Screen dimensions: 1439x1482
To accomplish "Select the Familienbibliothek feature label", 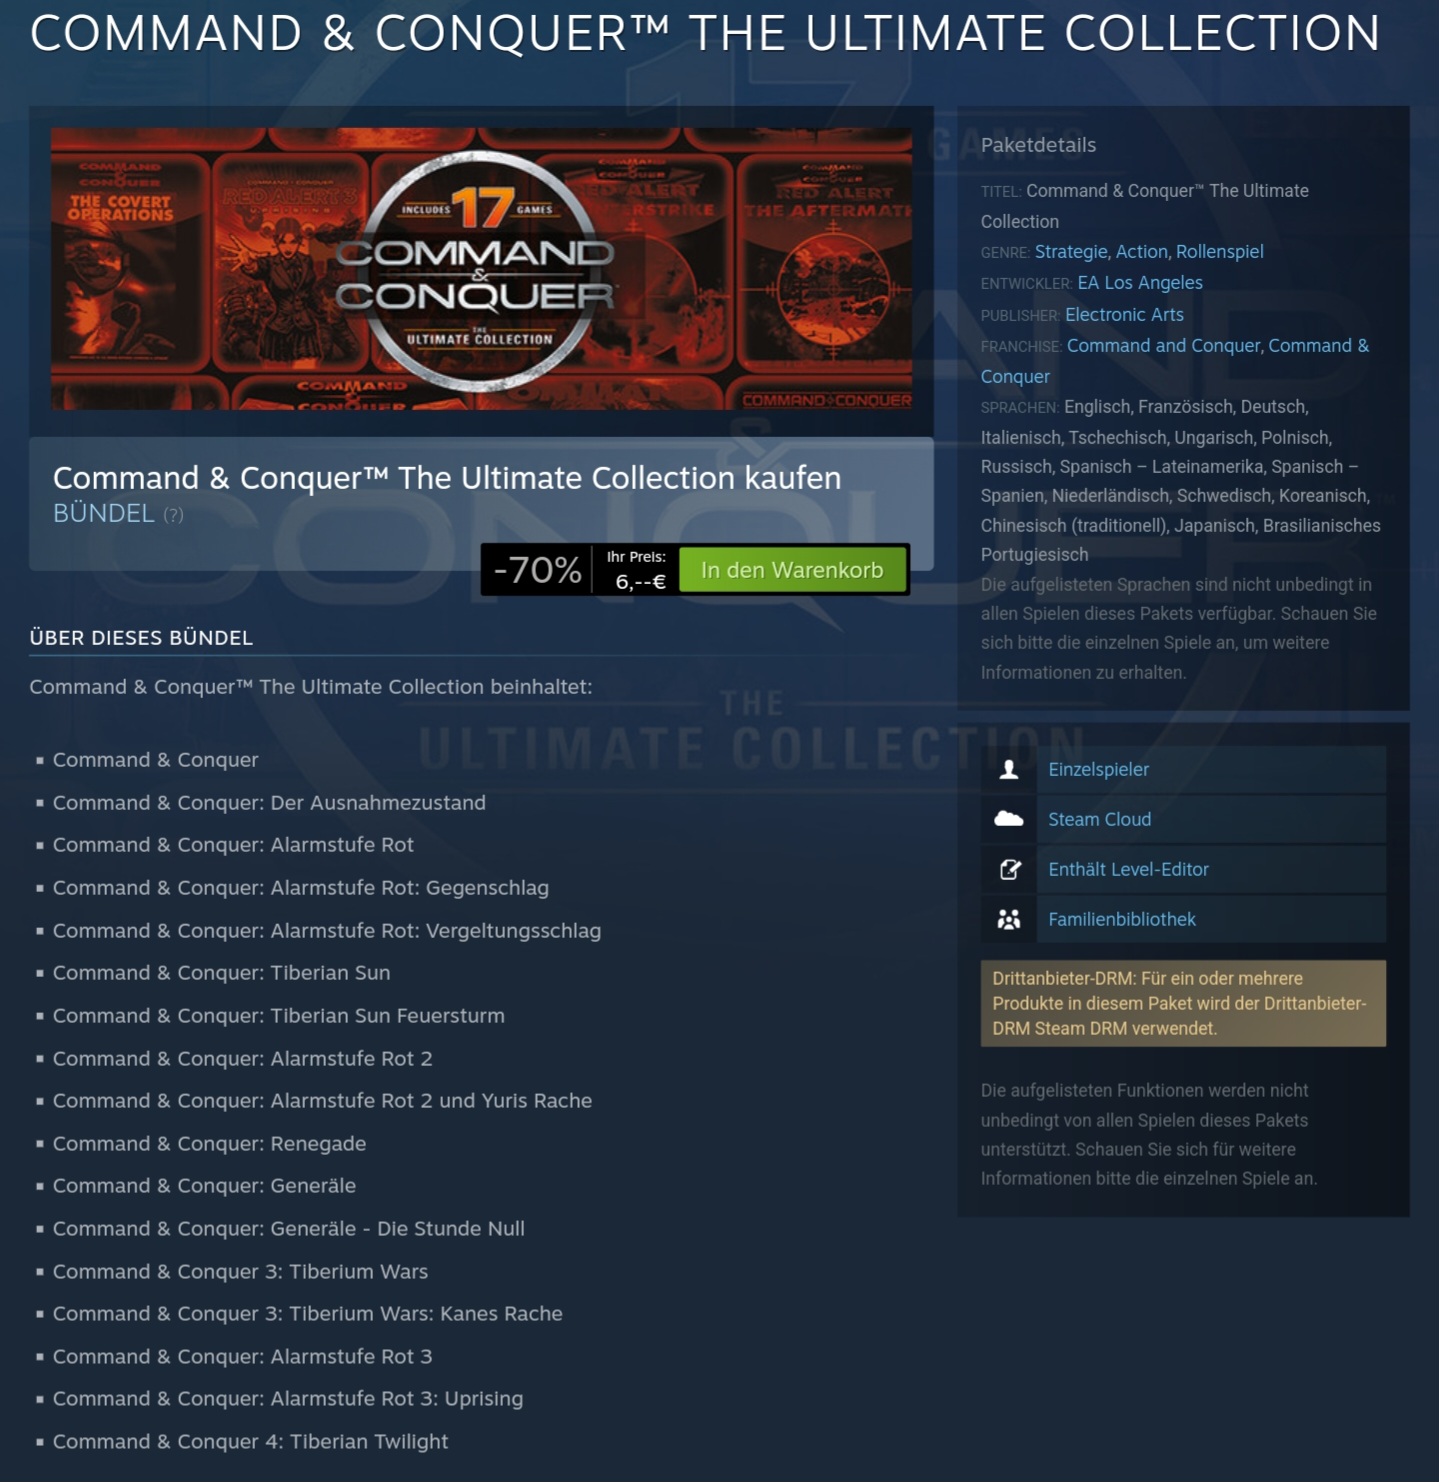I will (x=1121, y=919).
